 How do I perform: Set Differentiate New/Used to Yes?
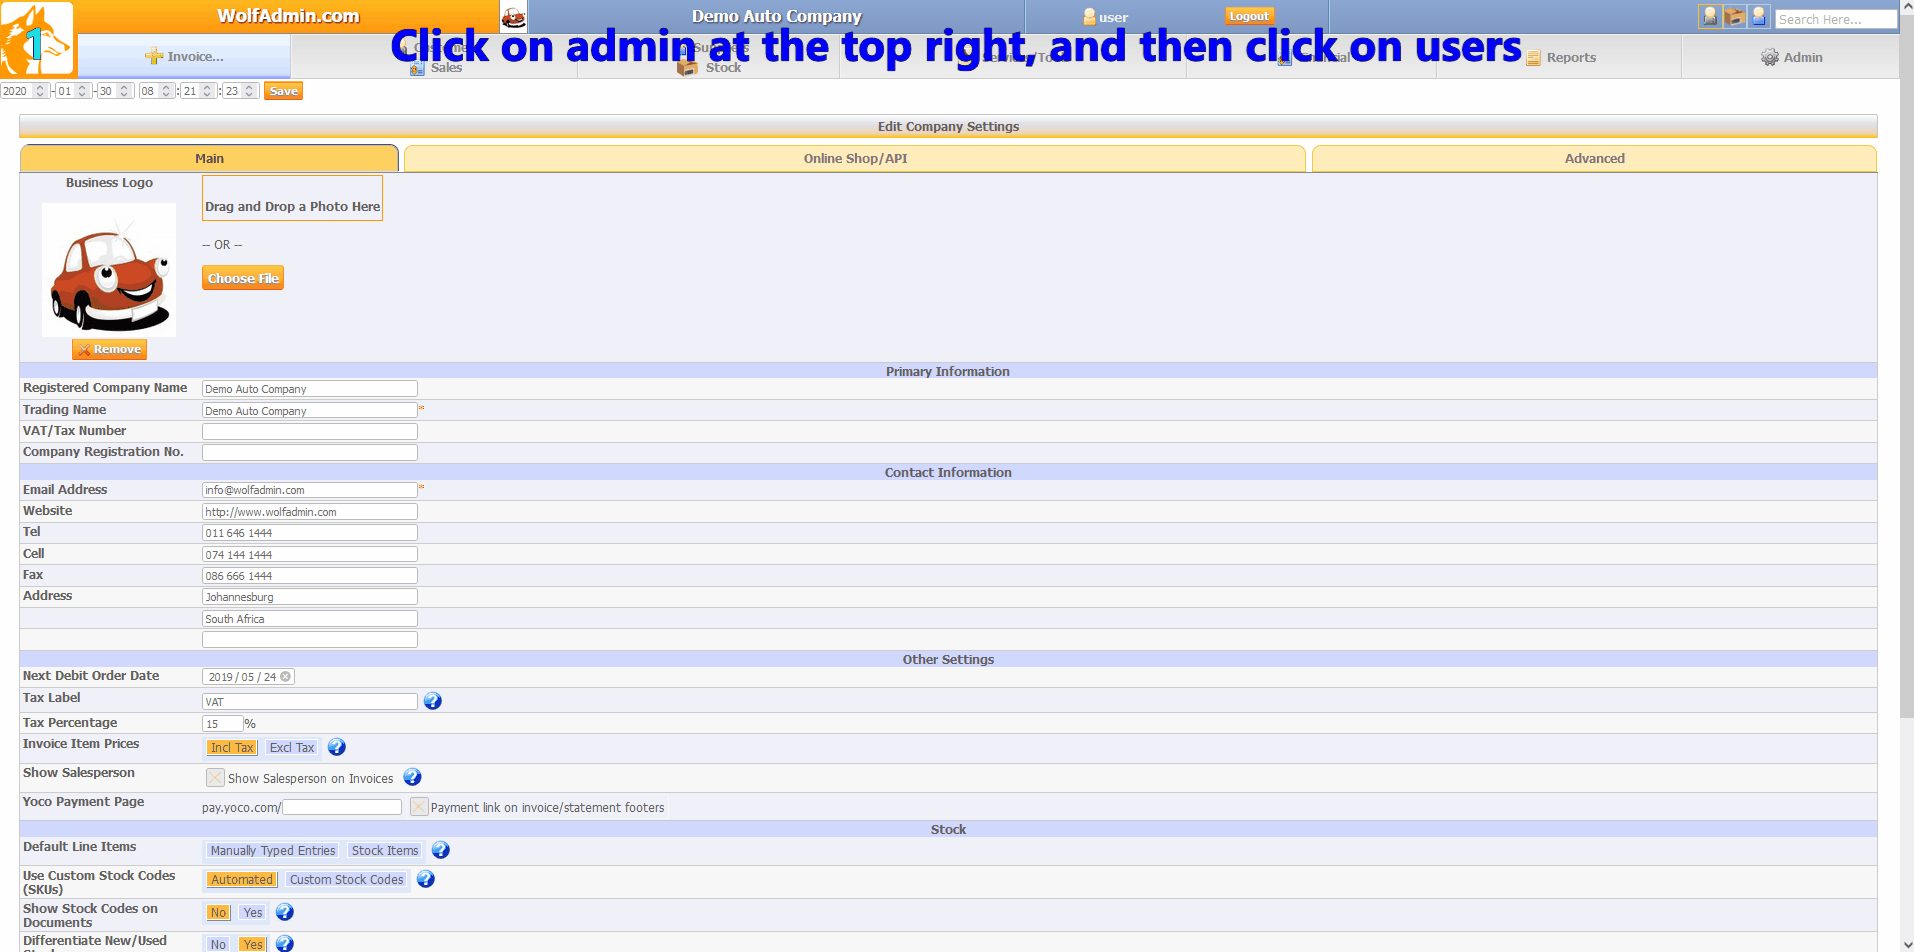point(253,944)
